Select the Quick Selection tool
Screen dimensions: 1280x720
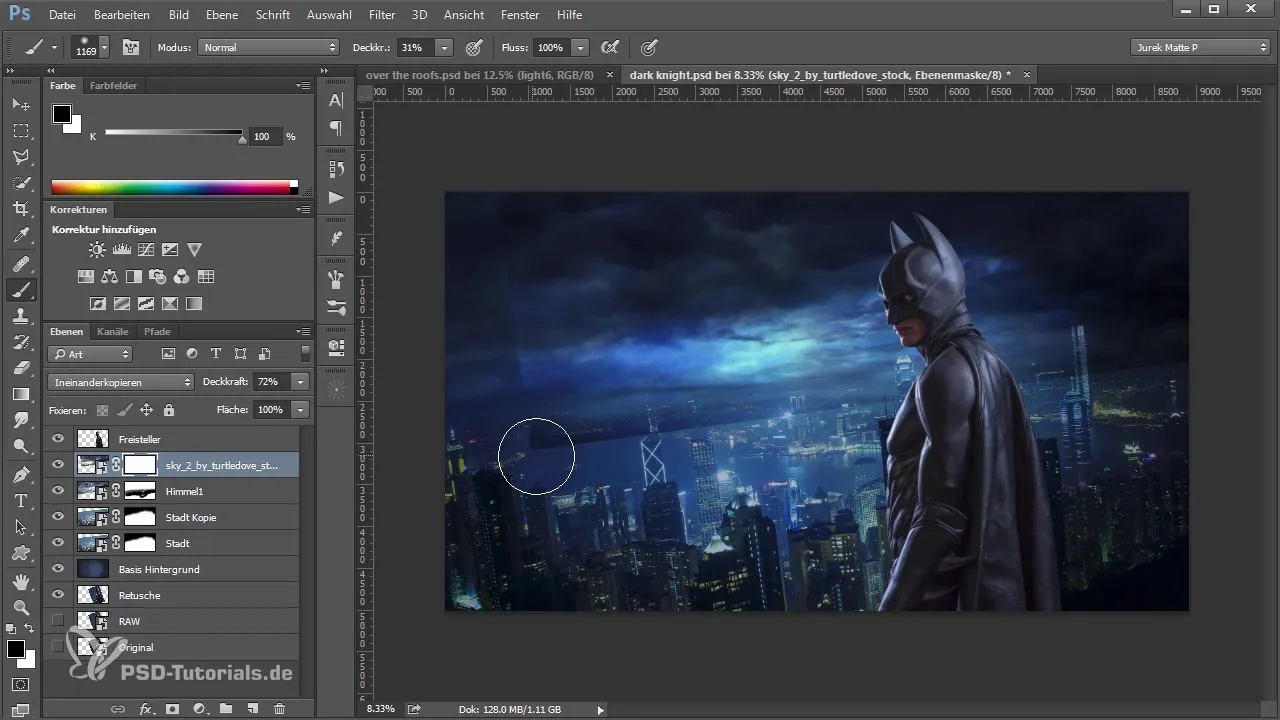(x=20, y=183)
